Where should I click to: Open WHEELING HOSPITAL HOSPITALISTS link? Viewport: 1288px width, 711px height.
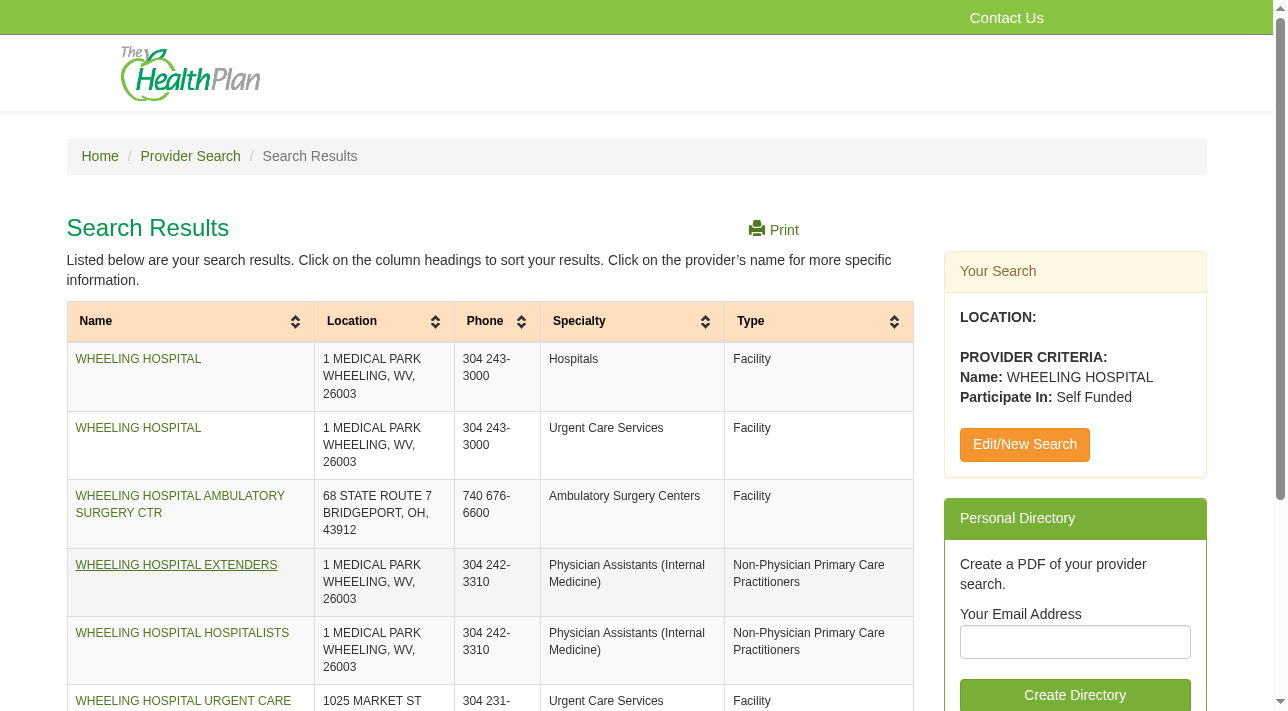point(182,633)
